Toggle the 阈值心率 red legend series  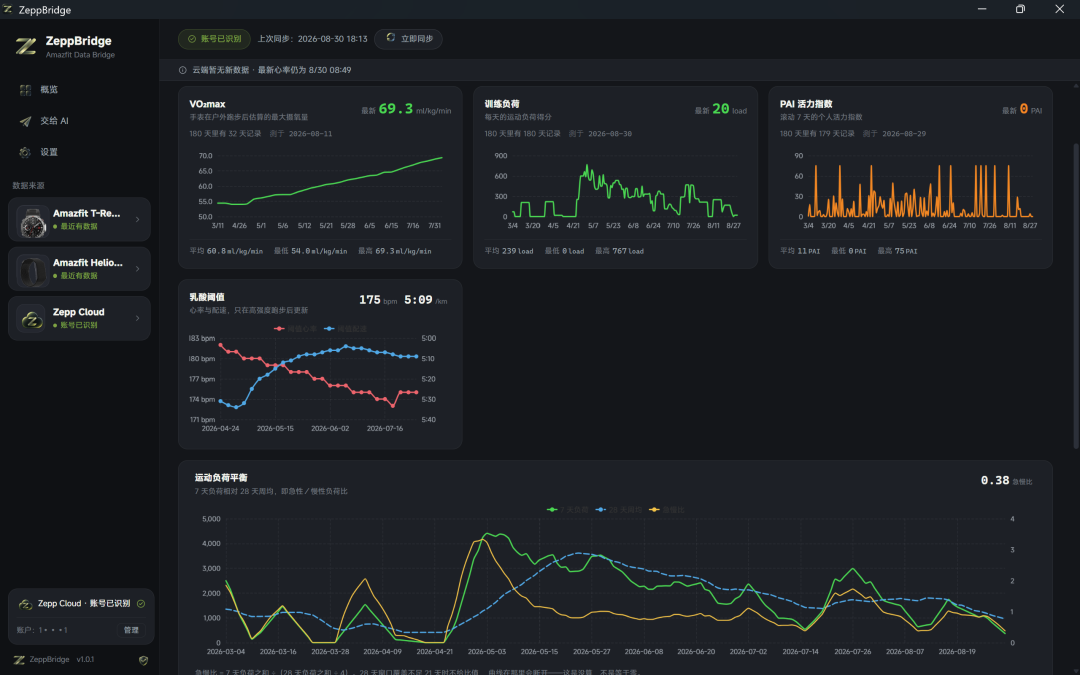295,329
